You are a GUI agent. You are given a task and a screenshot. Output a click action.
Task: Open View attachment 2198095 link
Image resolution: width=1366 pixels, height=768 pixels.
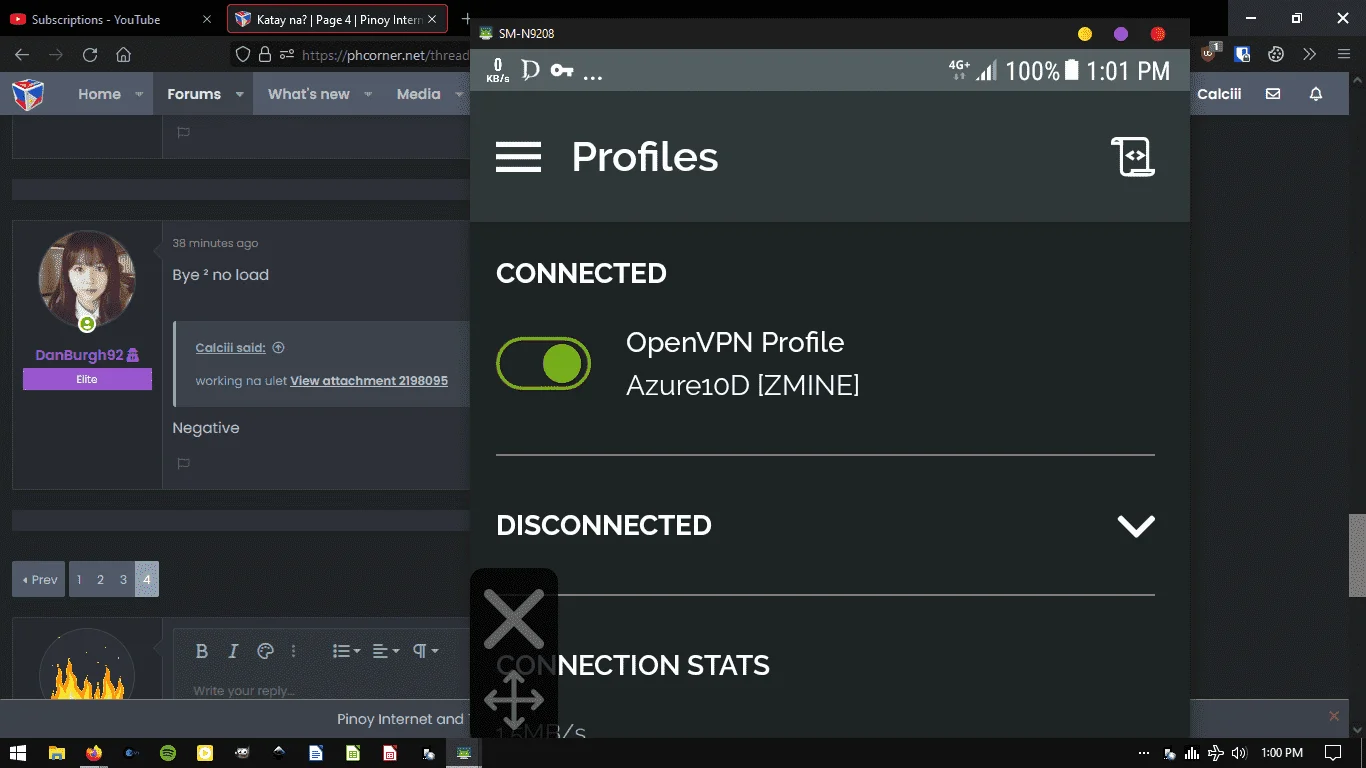pos(369,381)
